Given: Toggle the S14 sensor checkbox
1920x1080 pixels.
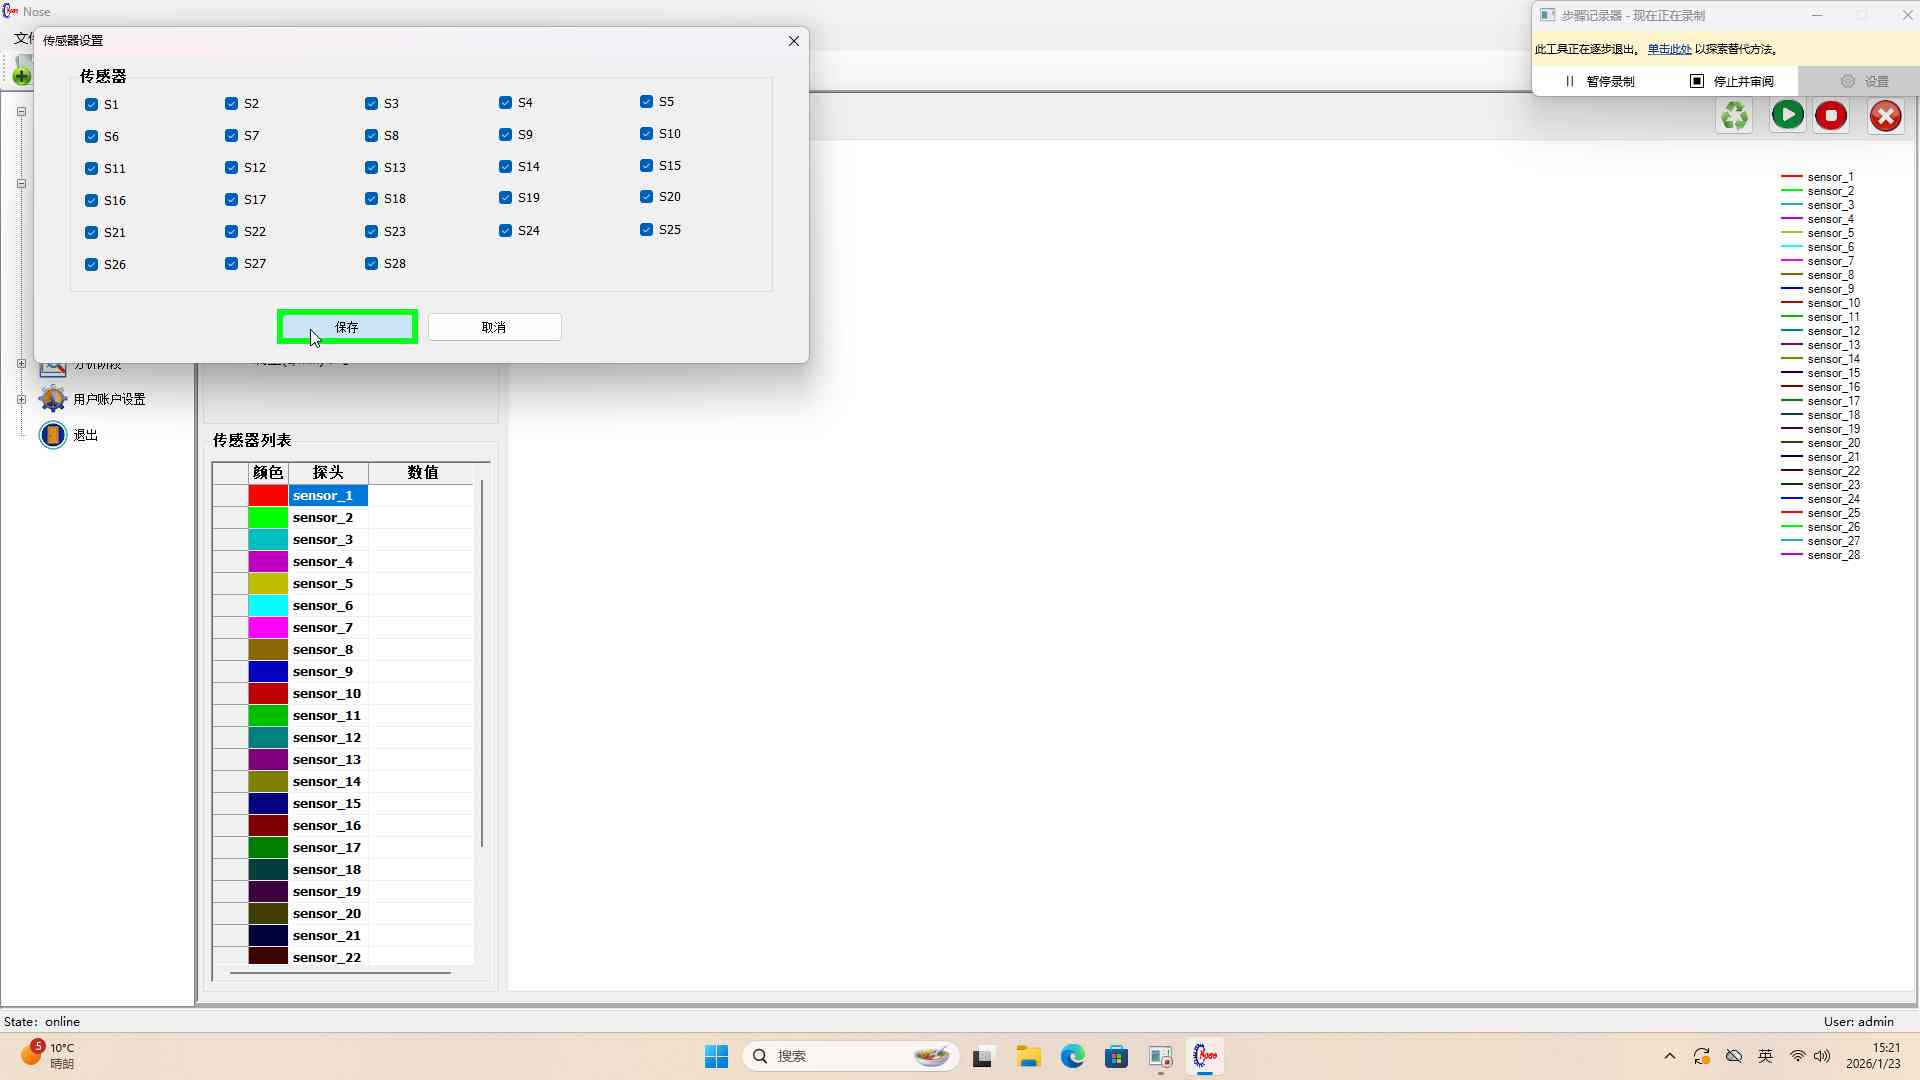Looking at the screenshot, I should (506, 167).
